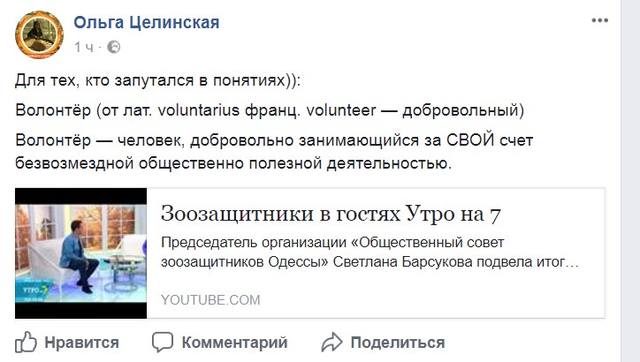
Task: Click the word "добровольный" in the definition line
Action: pos(460,111)
